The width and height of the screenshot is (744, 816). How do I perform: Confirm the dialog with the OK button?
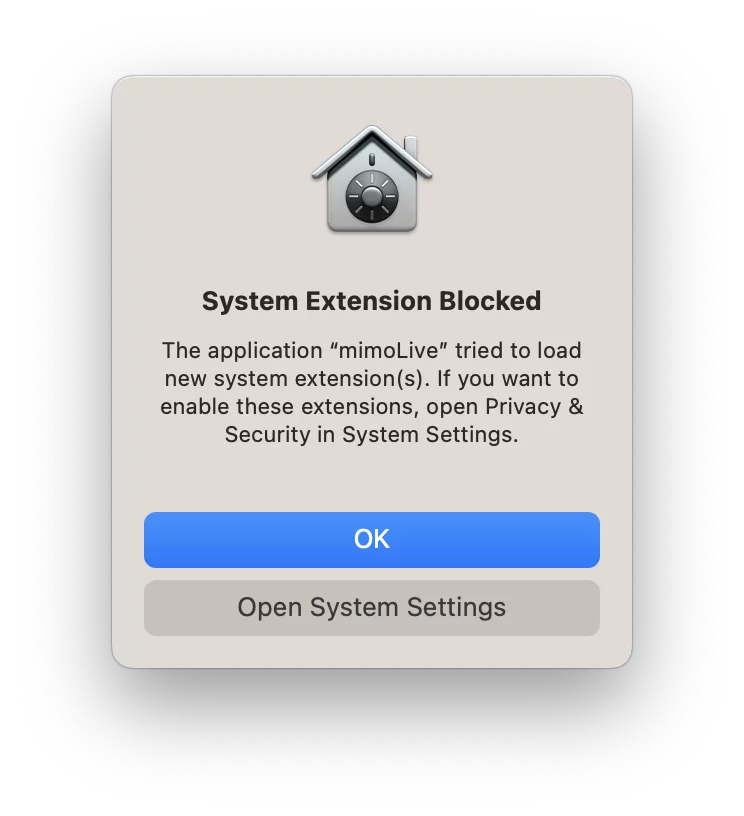pyautogui.click(x=371, y=540)
